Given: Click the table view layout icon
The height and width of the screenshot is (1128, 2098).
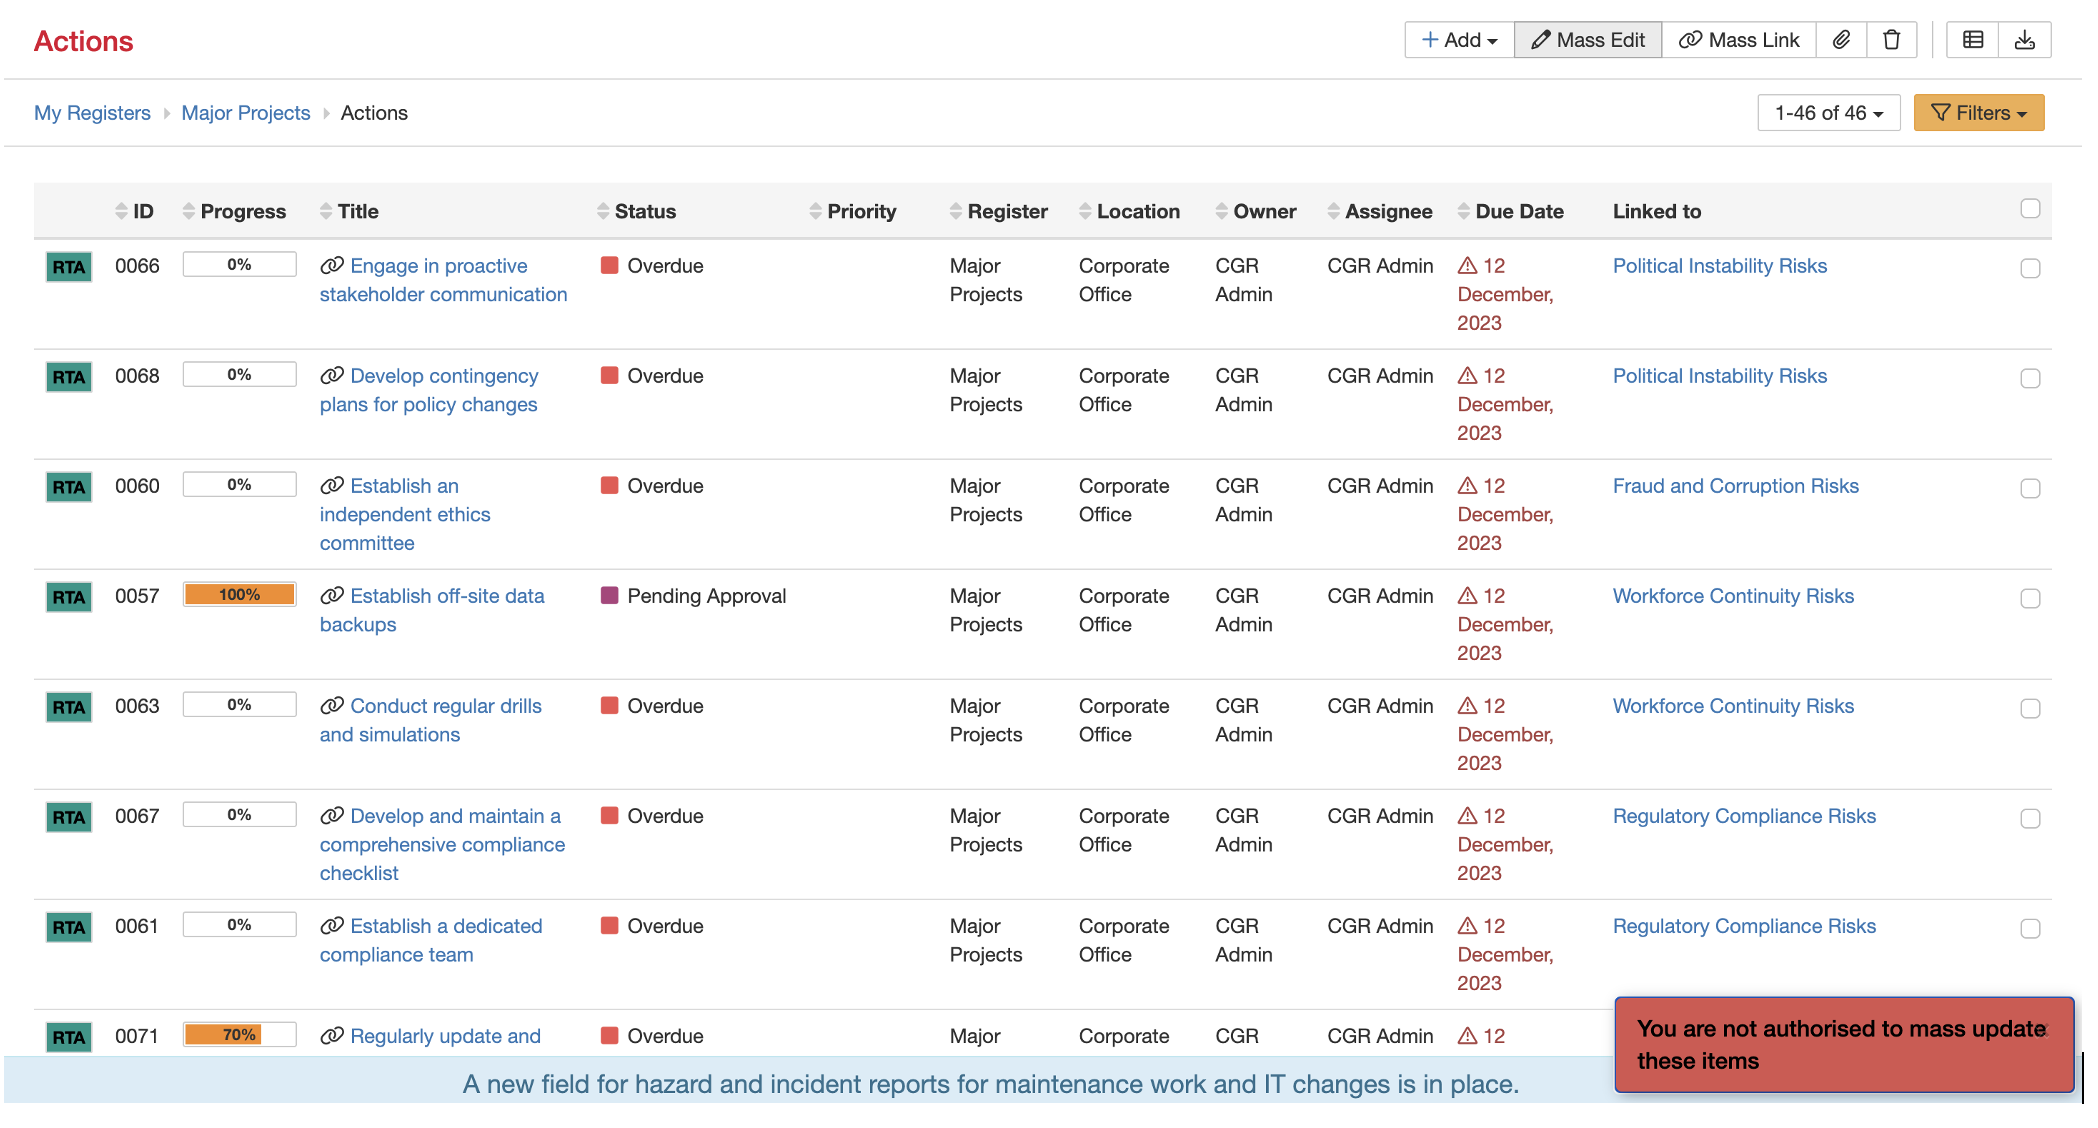Looking at the screenshot, I should point(1972,40).
